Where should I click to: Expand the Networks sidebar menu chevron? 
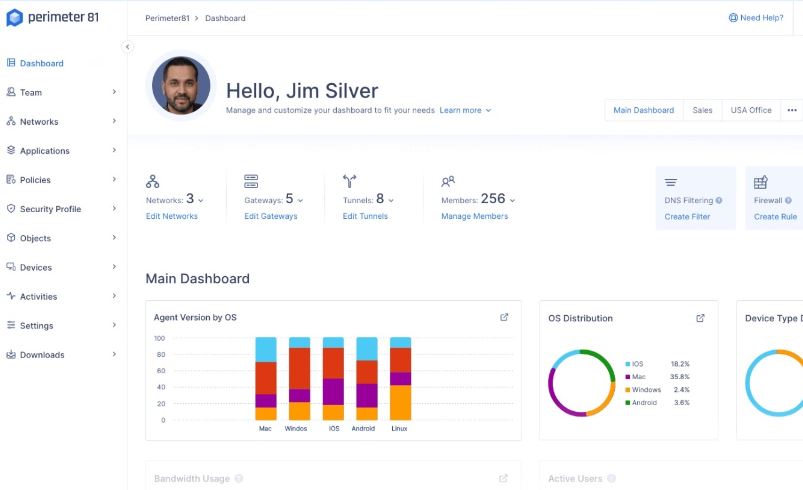point(114,121)
